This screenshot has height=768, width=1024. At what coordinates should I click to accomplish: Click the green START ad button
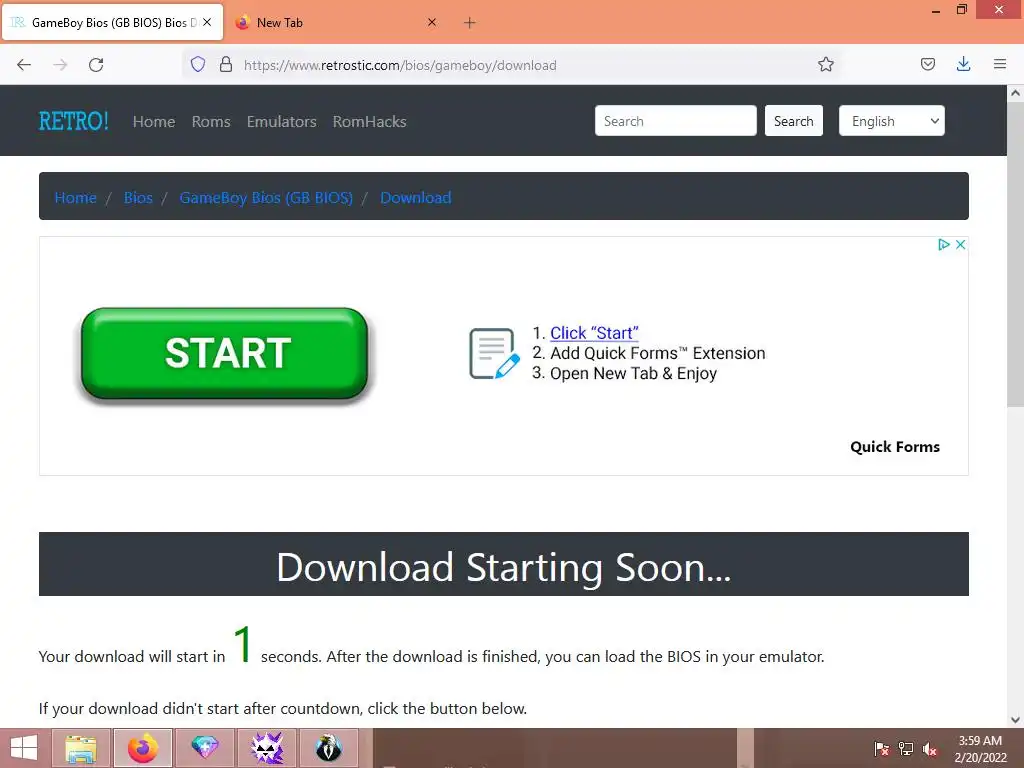coord(225,353)
